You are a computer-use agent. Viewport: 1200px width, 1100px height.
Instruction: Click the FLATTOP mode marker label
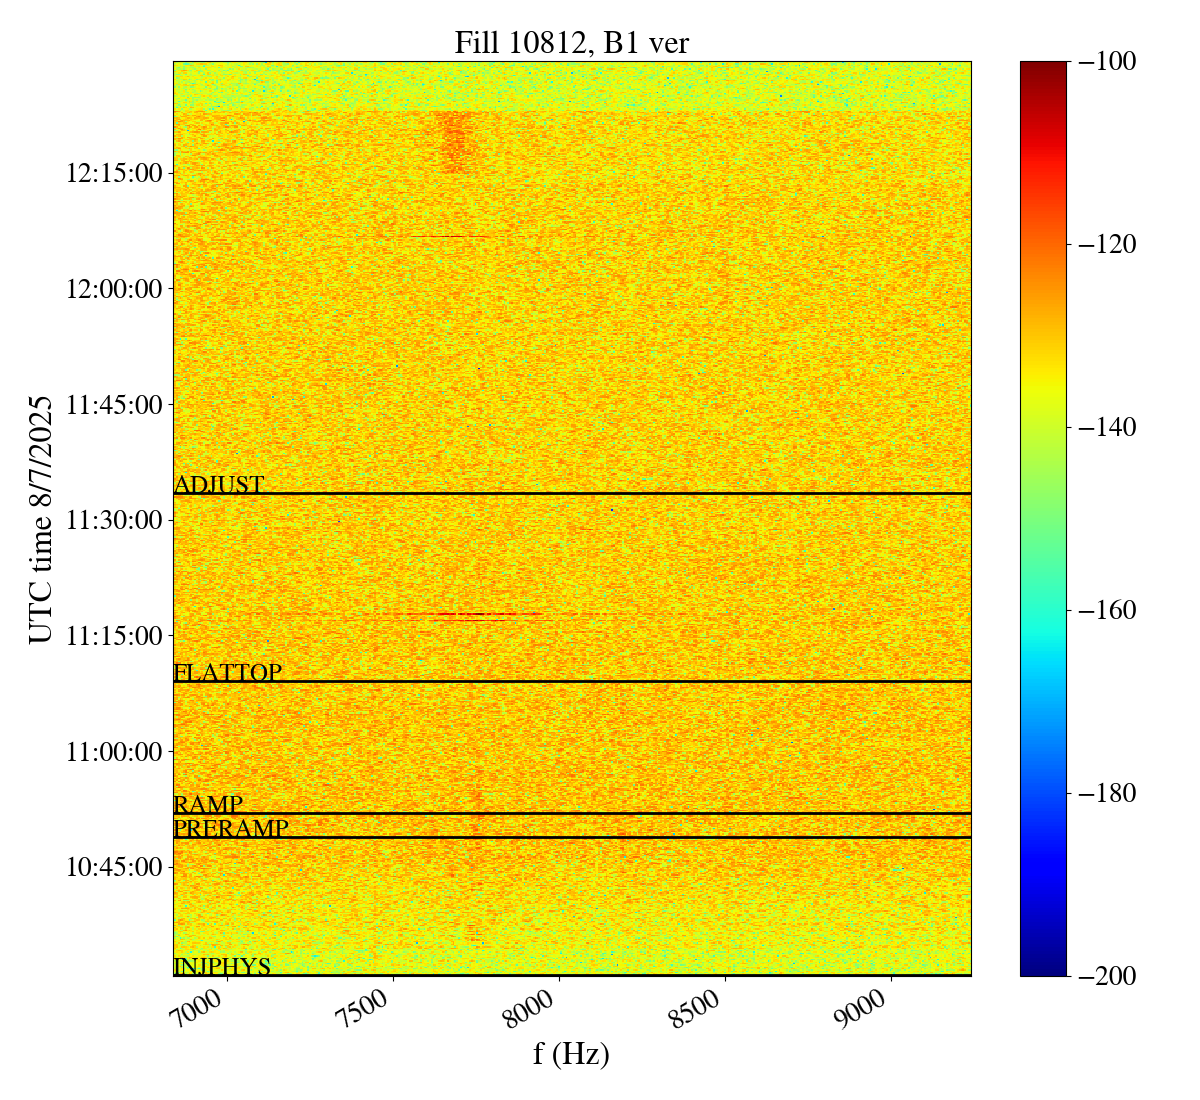click(228, 673)
